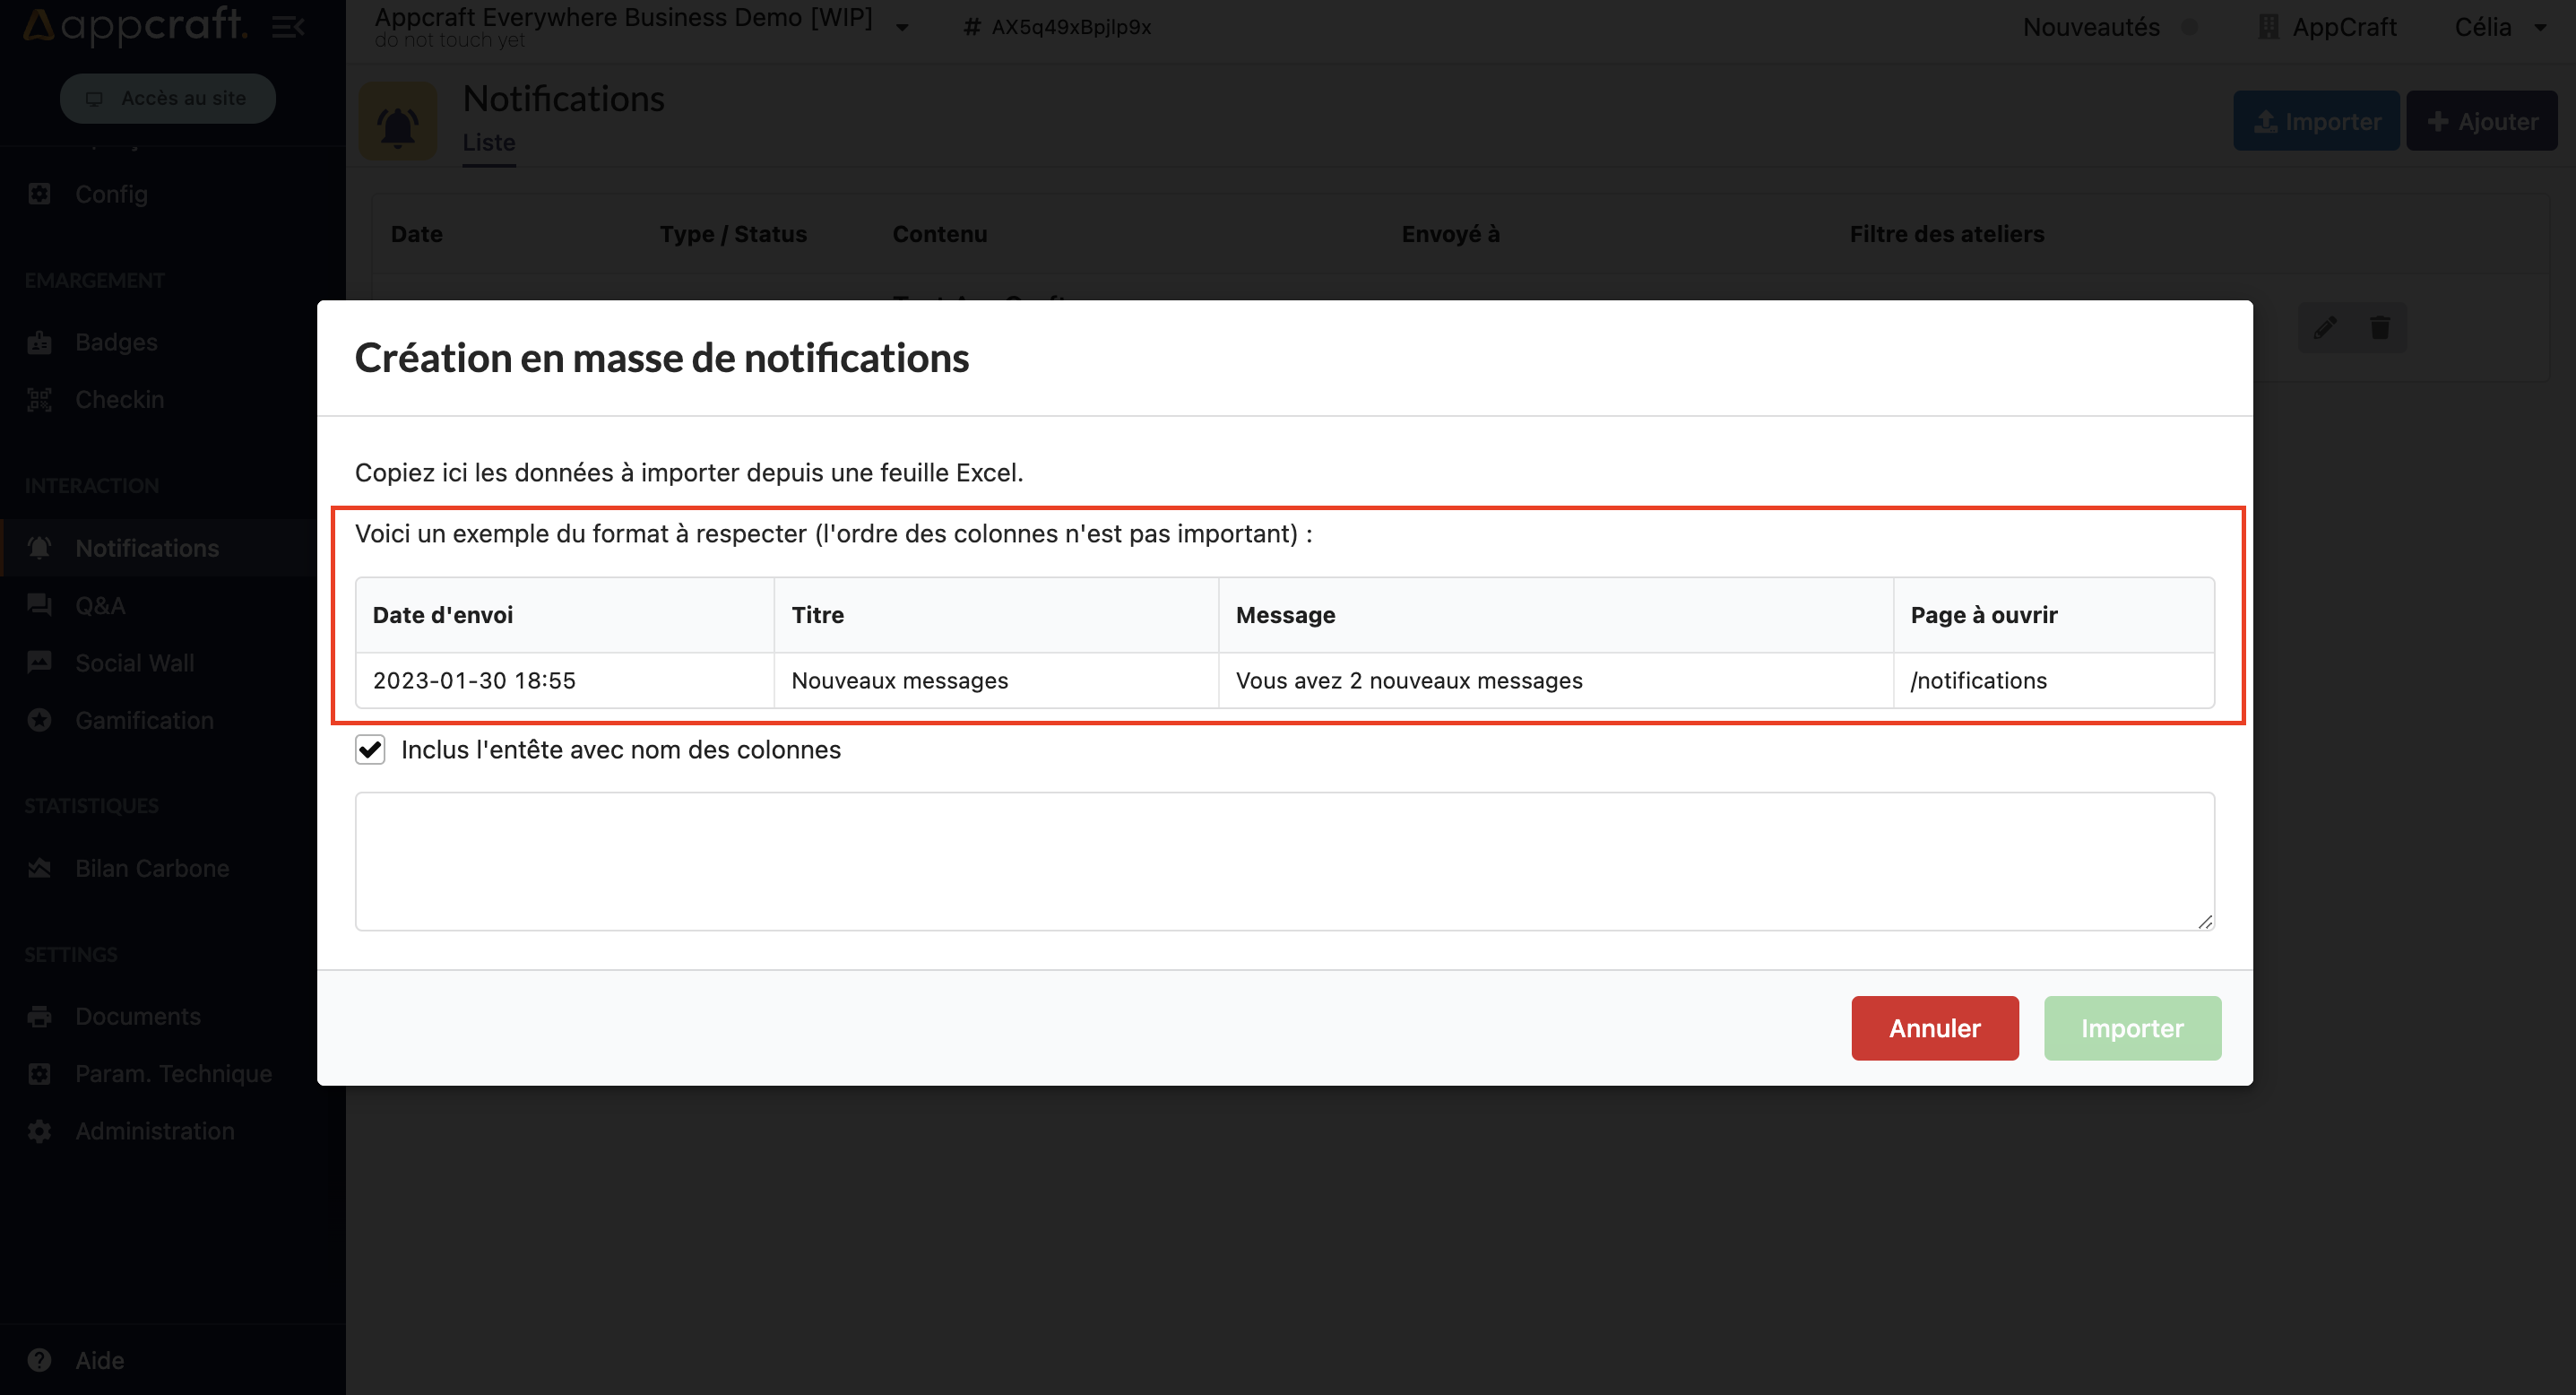Open the Nouveautés menu item
Screen dimensions: 2576x1395
tap(2090, 27)
